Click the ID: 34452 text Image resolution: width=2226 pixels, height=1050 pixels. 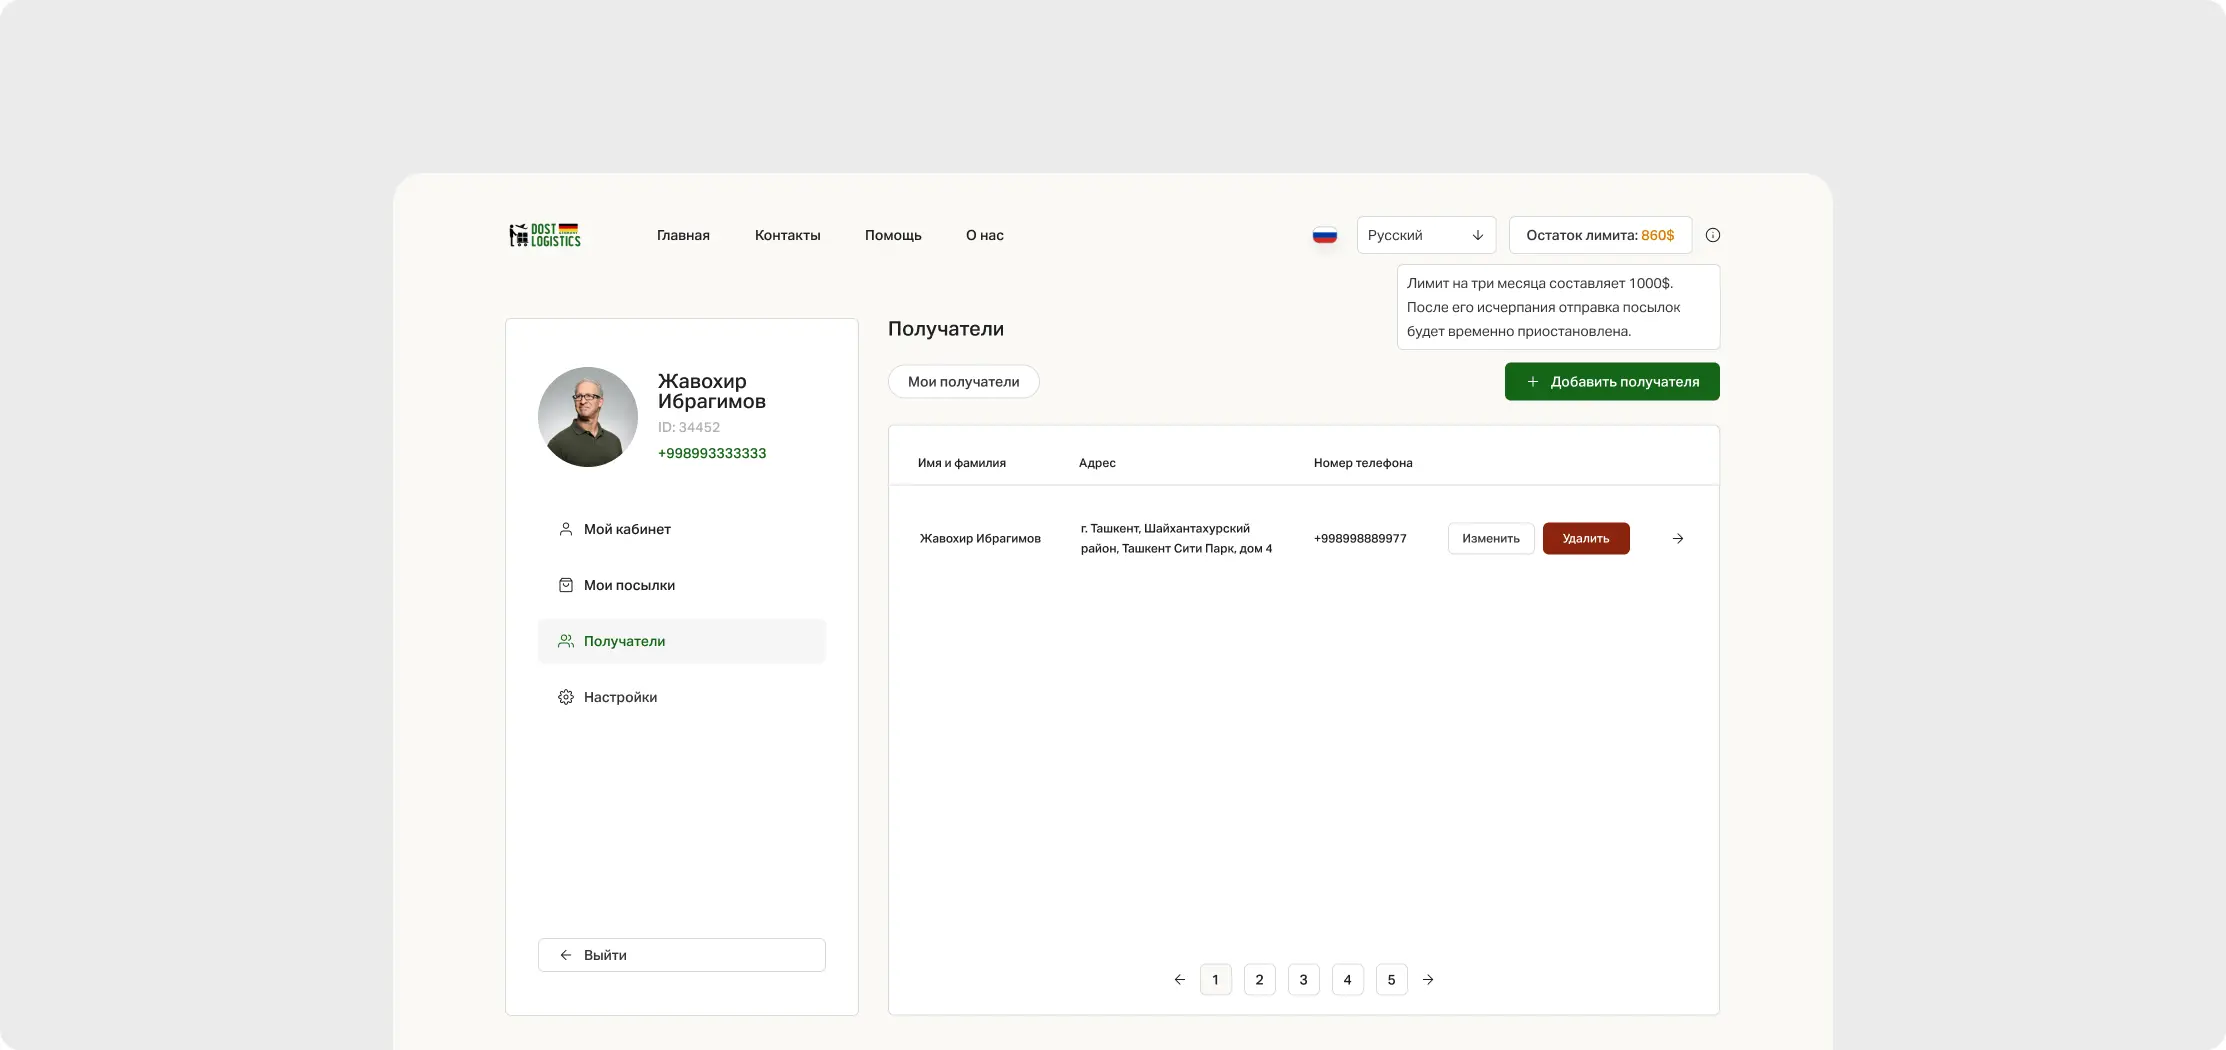point(689,427)
